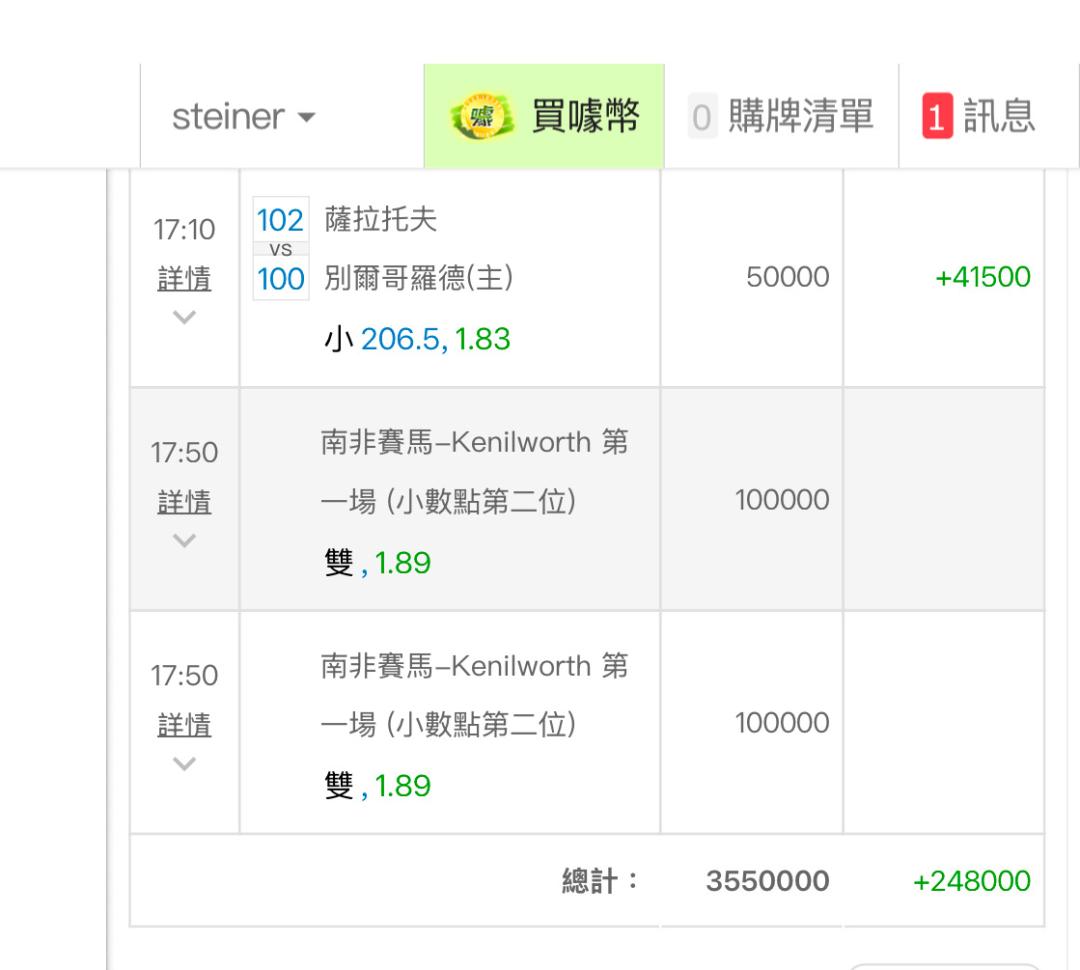Switch to the 購牌清單 tab
The image size is (1080, 970).
[x=782, y=117]
